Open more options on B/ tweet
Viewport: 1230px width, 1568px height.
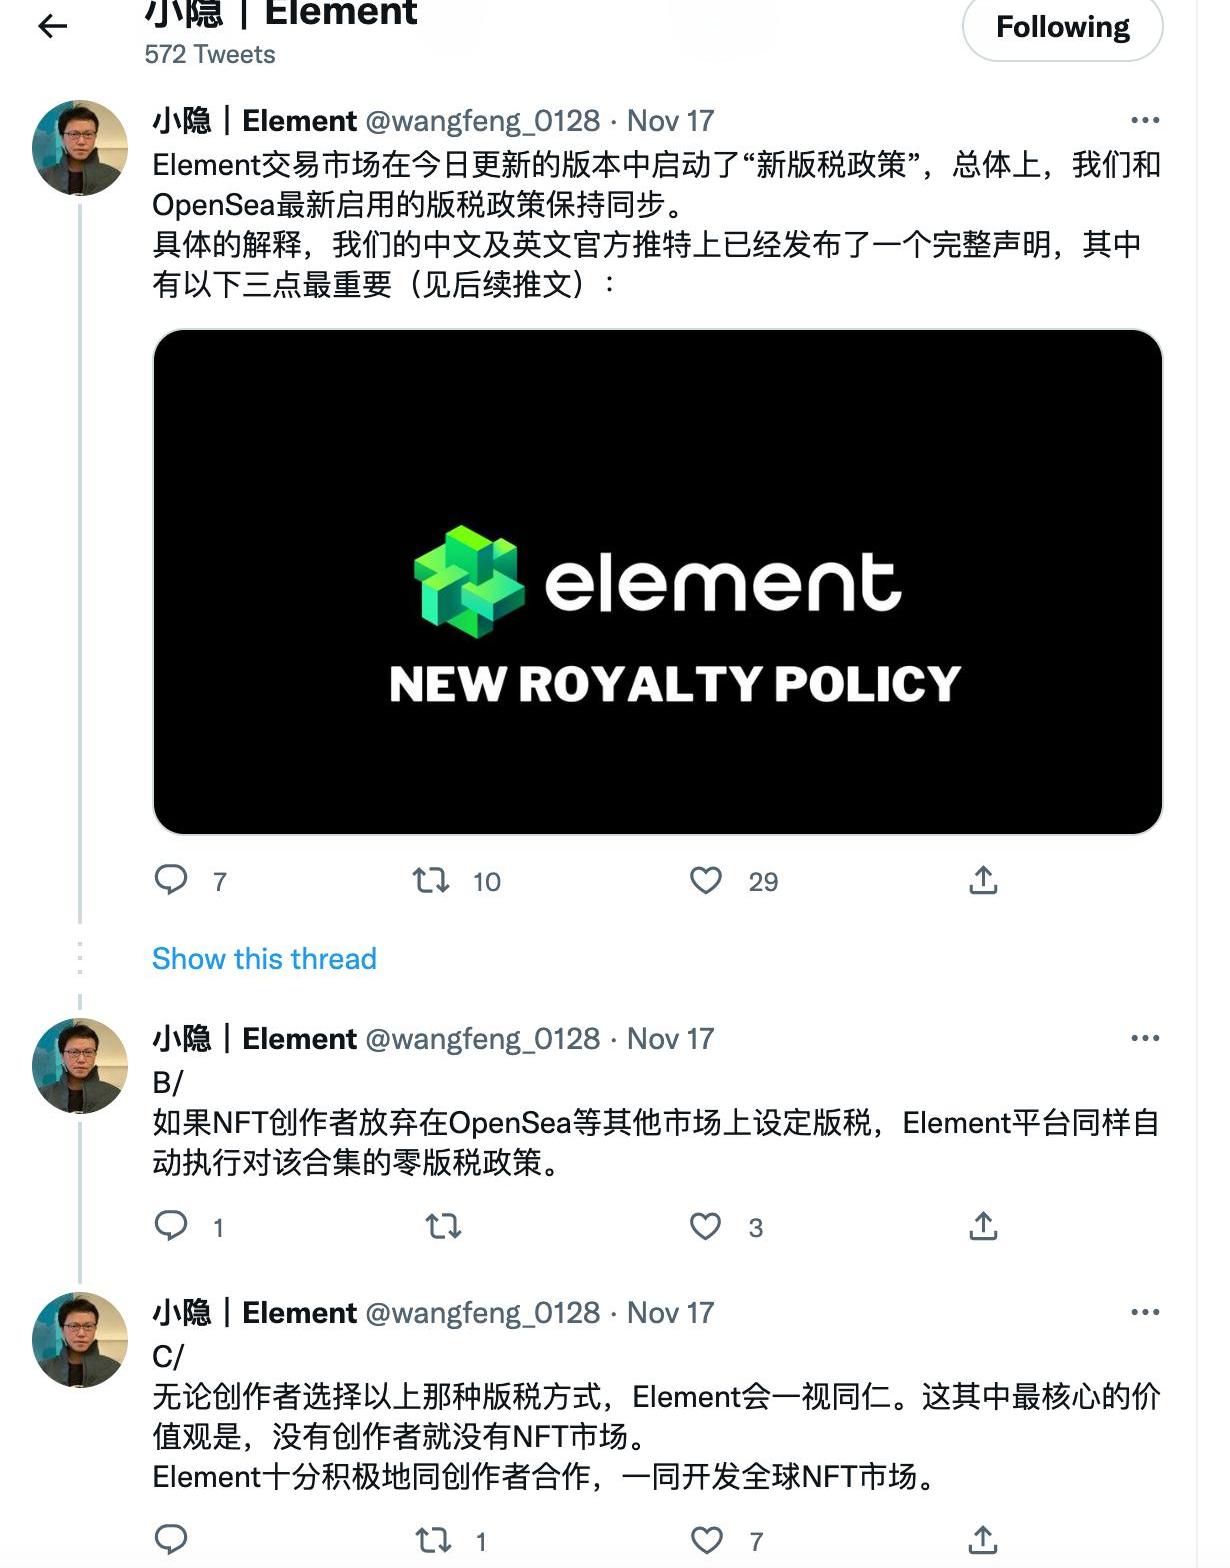1144,1039
